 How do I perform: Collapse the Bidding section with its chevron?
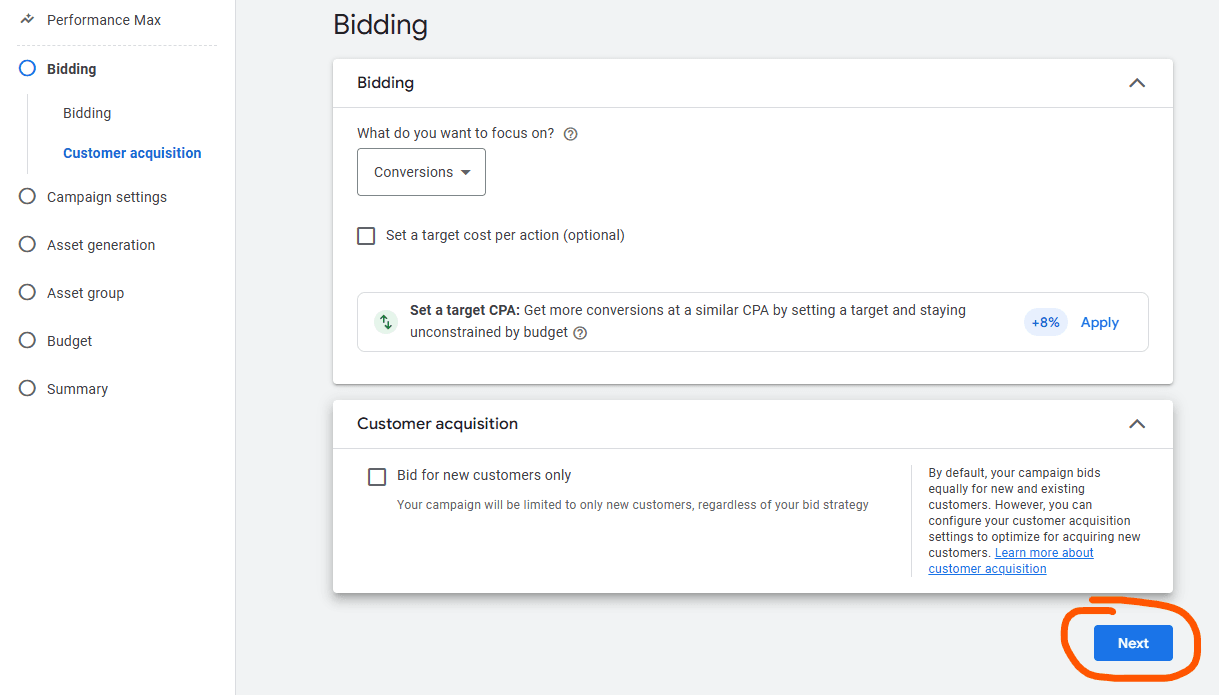(x=1137, y=83)
